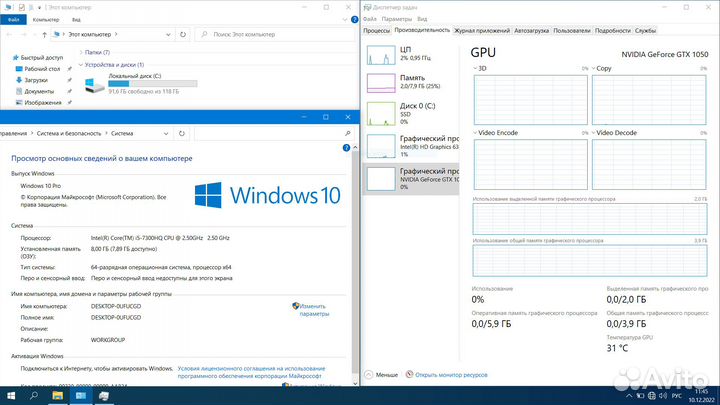Open taskbar search magnifier icon
Viewport: 720px width, 405px height.
36,396
